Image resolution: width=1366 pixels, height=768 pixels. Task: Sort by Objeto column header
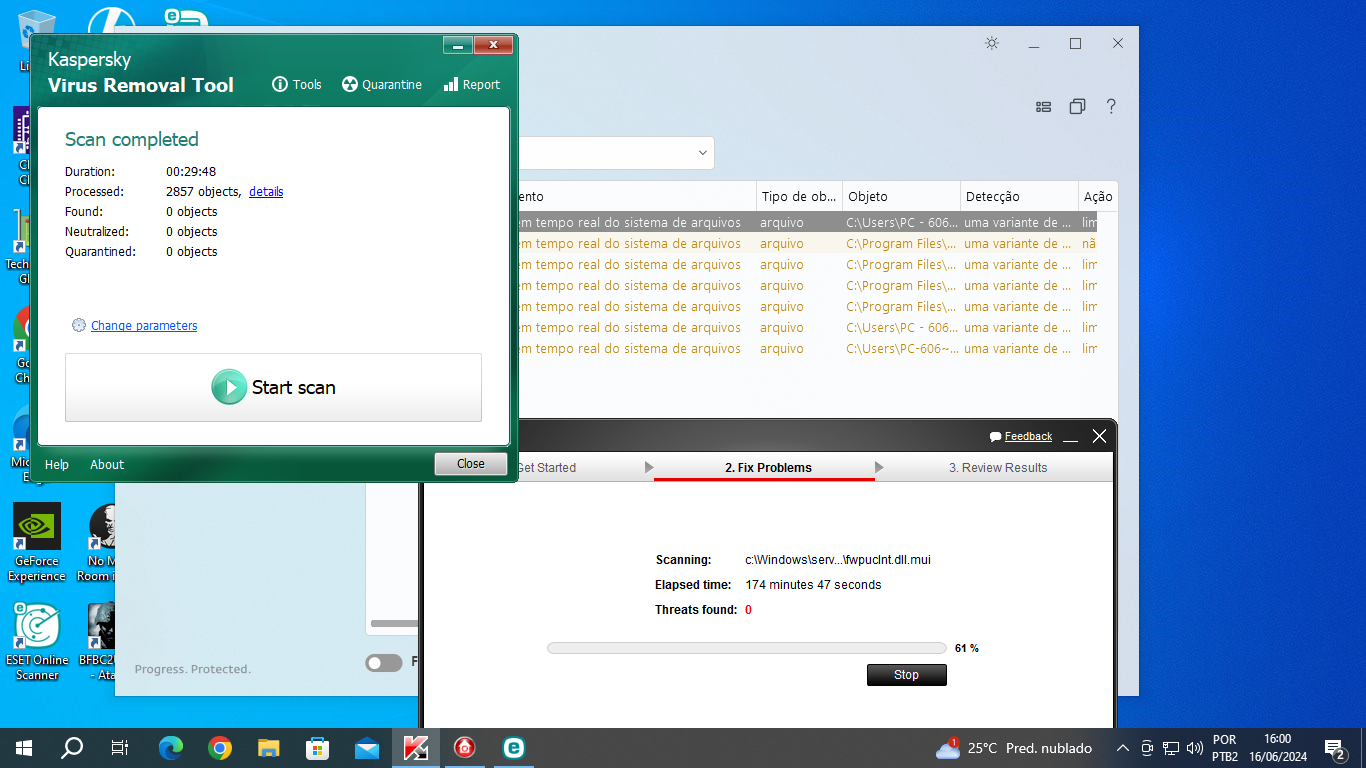pos(902,196)
